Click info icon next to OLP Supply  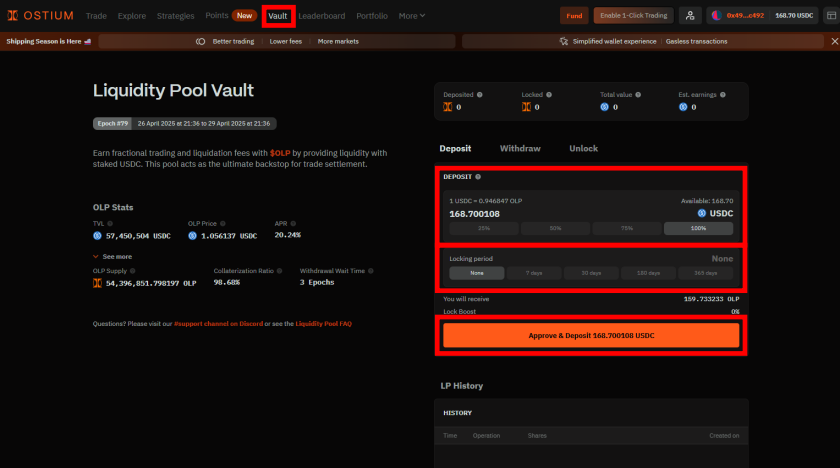pos(133,271)
